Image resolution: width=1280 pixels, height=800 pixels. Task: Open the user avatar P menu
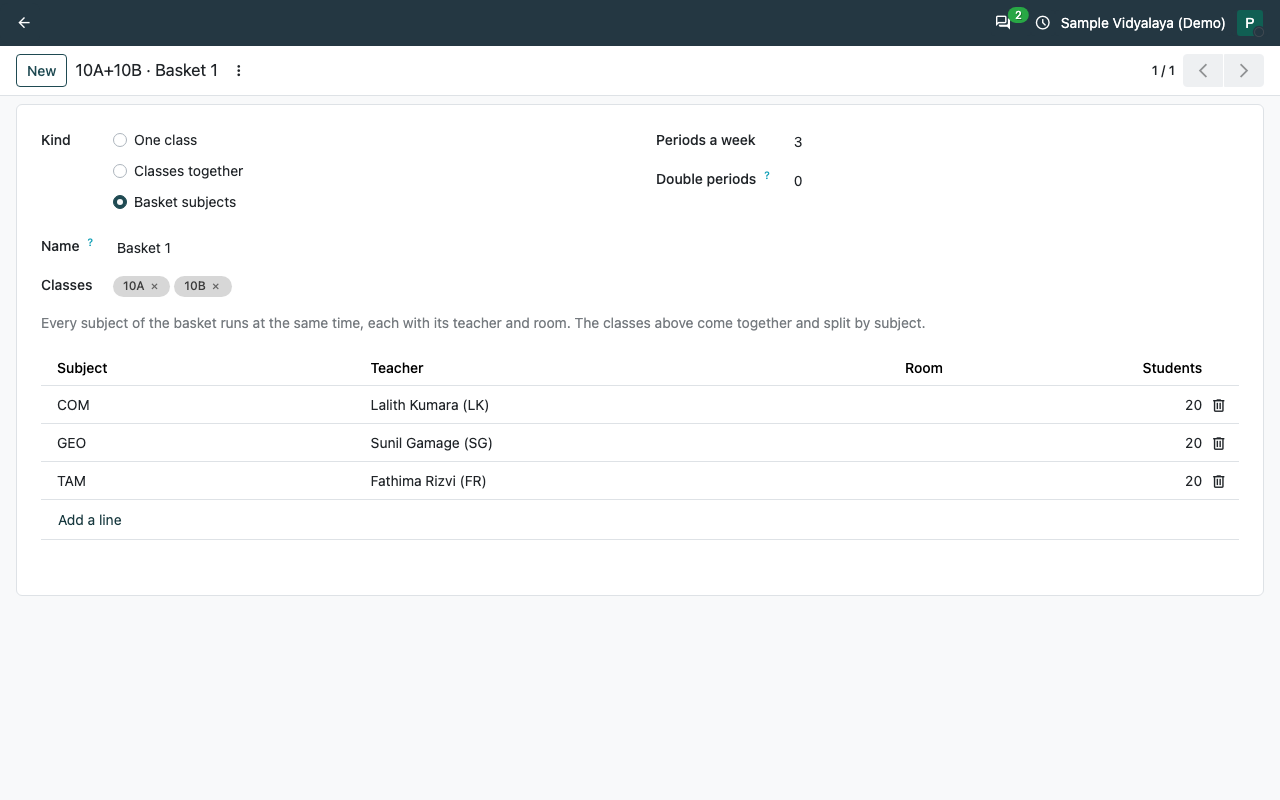pos(1249,23)
